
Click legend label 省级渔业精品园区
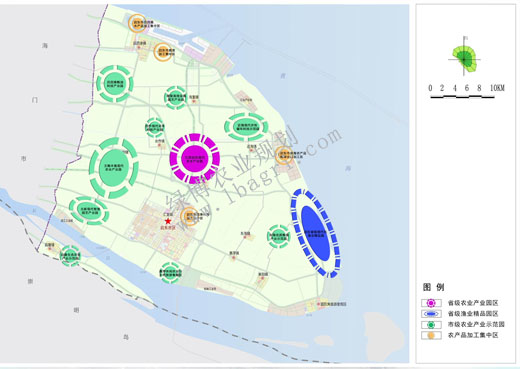tap(473, 314)
